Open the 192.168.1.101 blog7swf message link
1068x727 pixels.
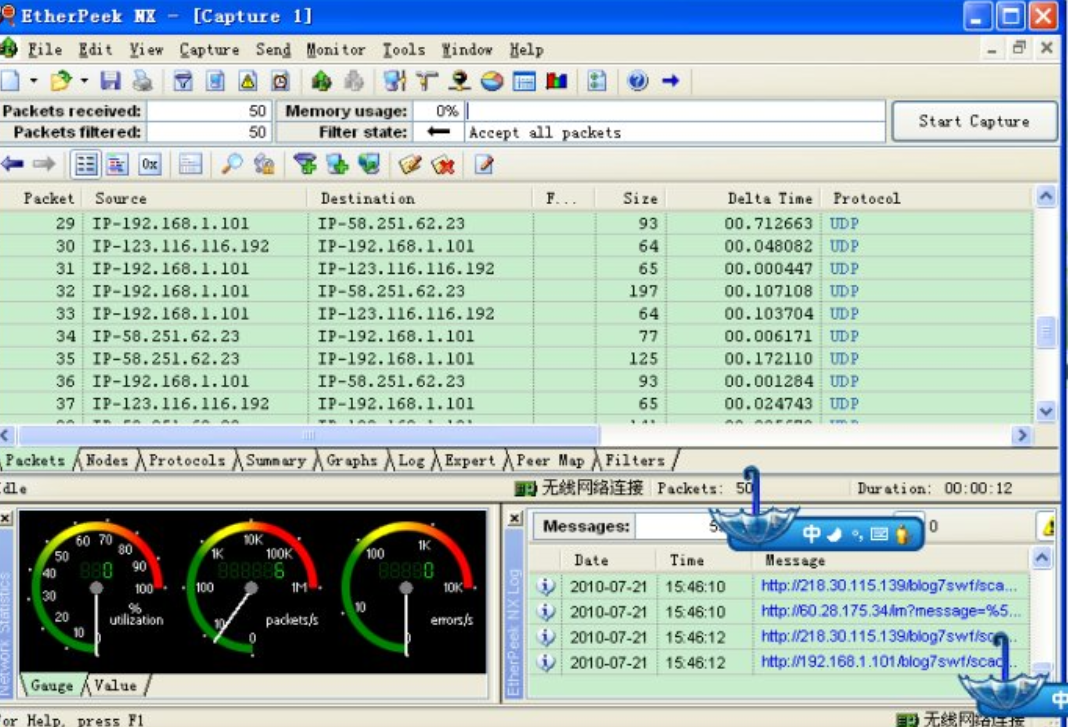tap(888, 662)
